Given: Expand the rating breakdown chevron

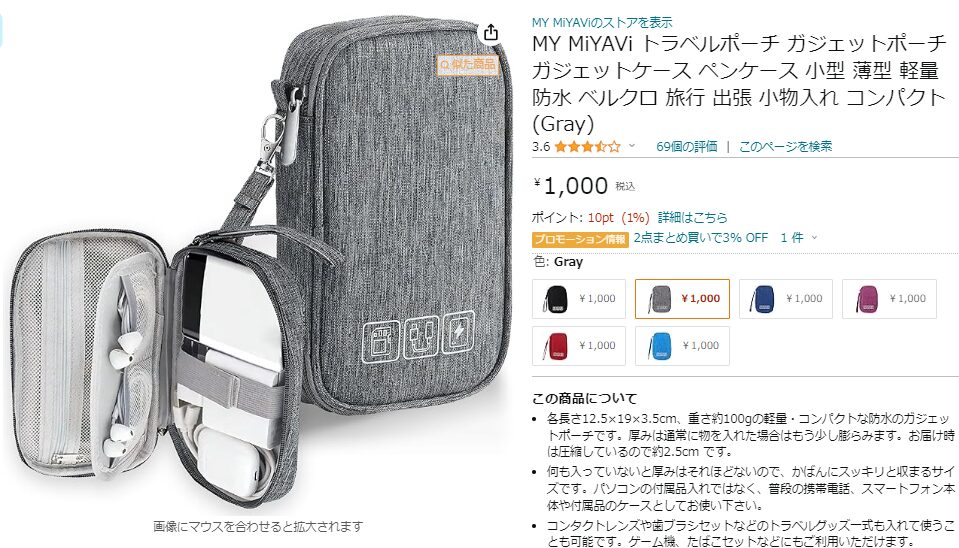Looking at the screenshot, I should tap(632, 146).
